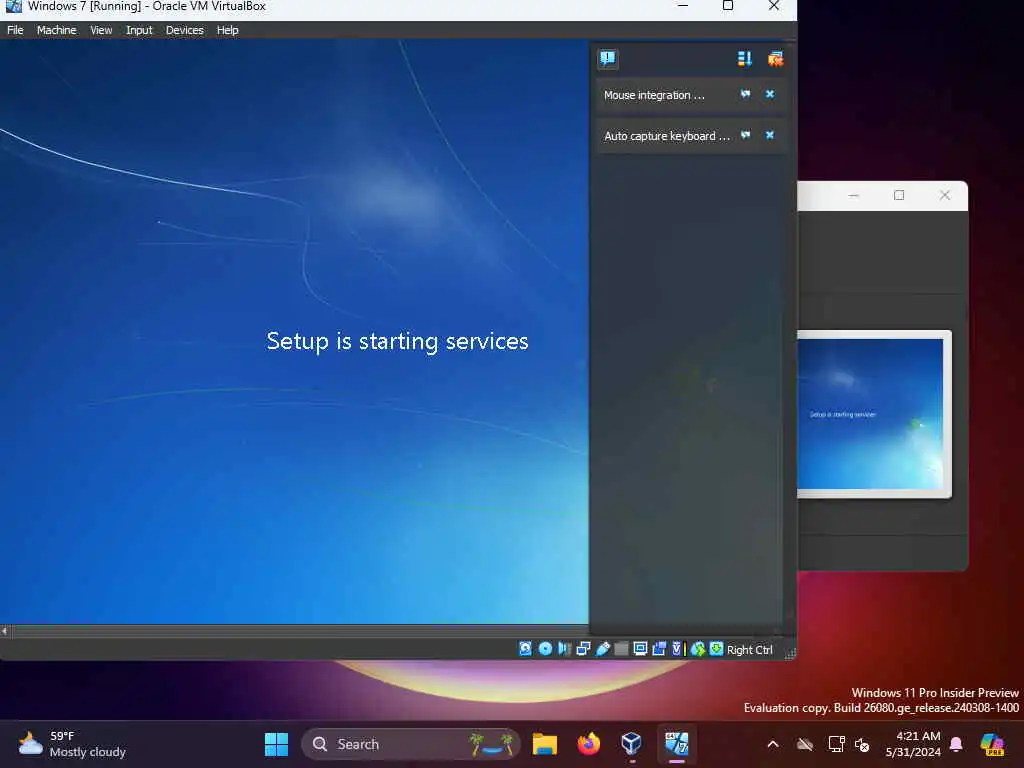Click the virtualization CPU status icon
Viewport: 1024px width, 768px height.
(x=677, y=648)
